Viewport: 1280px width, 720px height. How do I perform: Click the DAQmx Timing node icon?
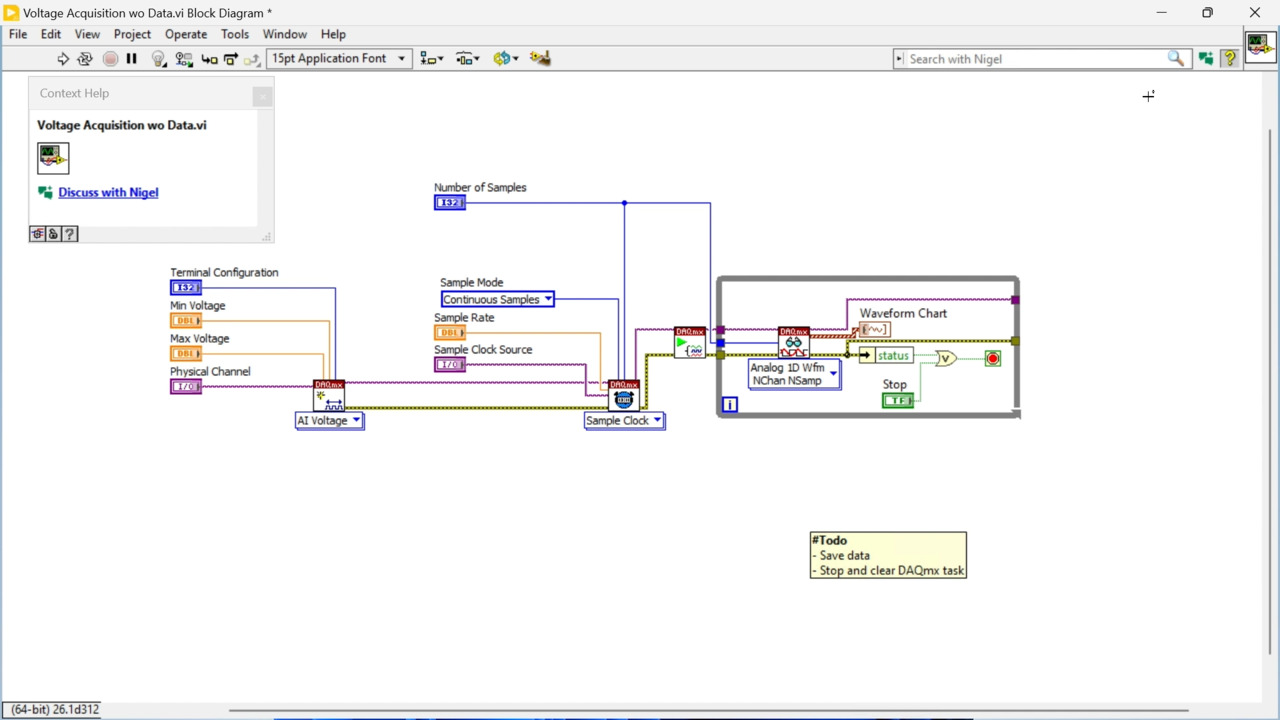pos(623,396)
